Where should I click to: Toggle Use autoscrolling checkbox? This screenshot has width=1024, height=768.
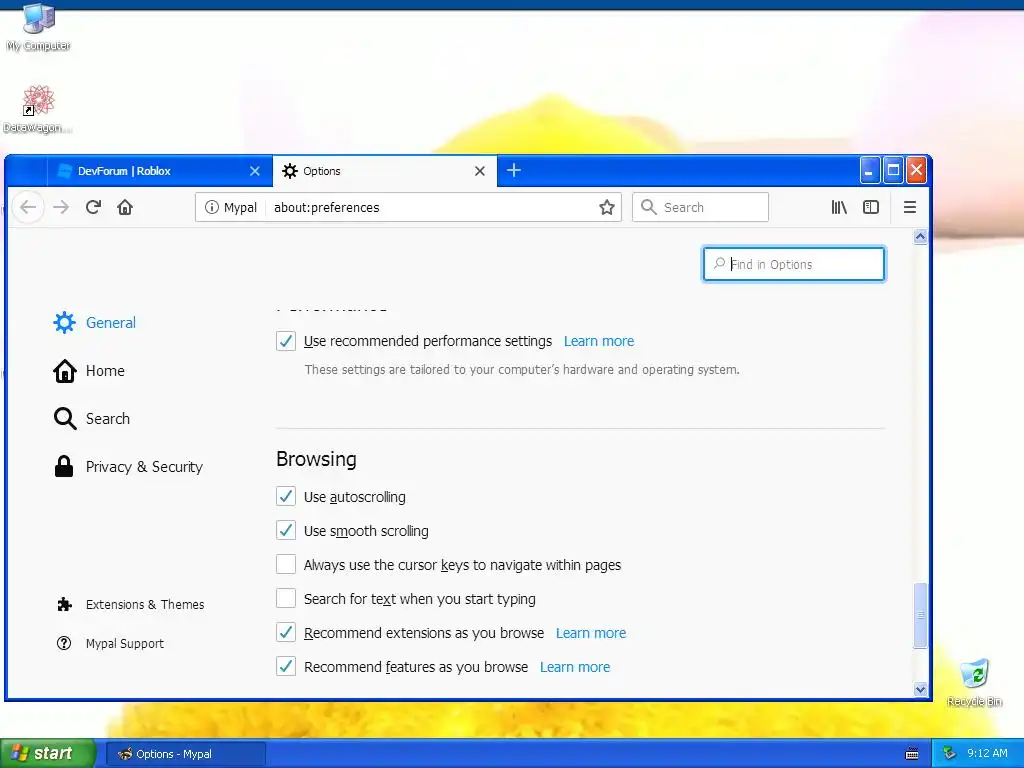tap(286, 496)
